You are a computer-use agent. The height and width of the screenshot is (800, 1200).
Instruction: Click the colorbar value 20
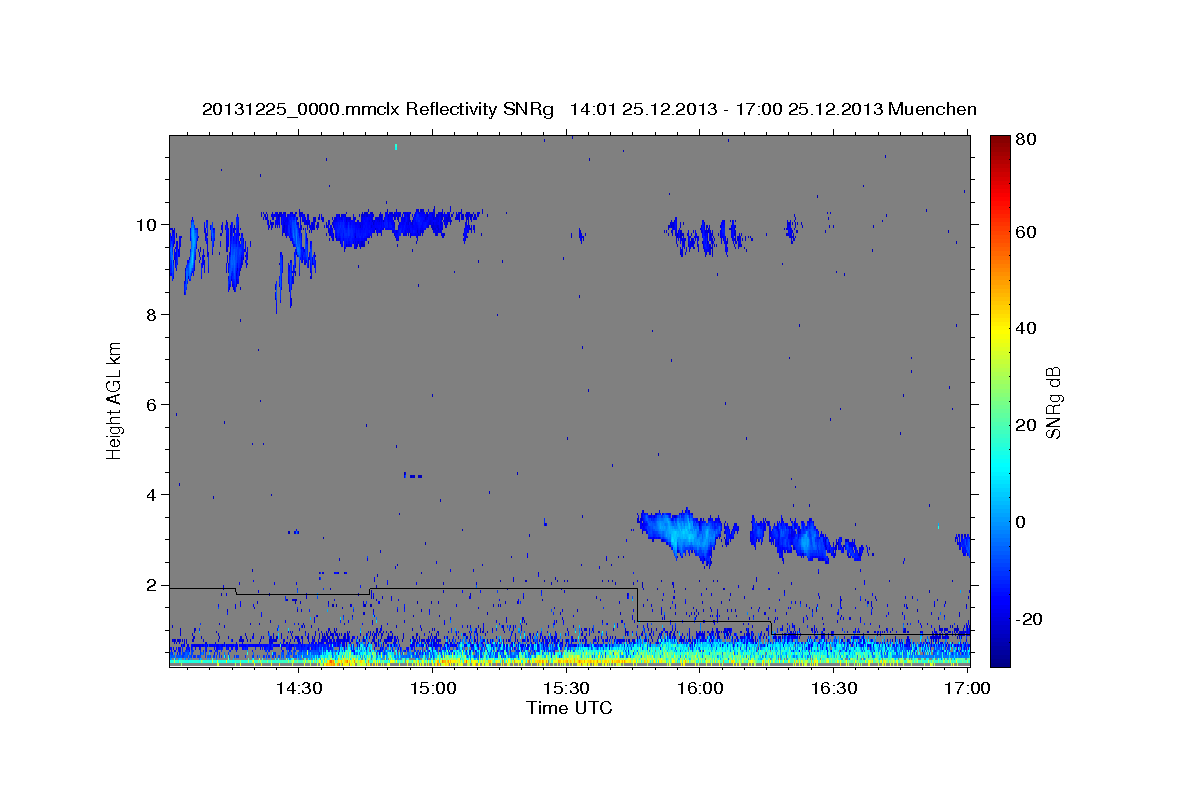1026,425
